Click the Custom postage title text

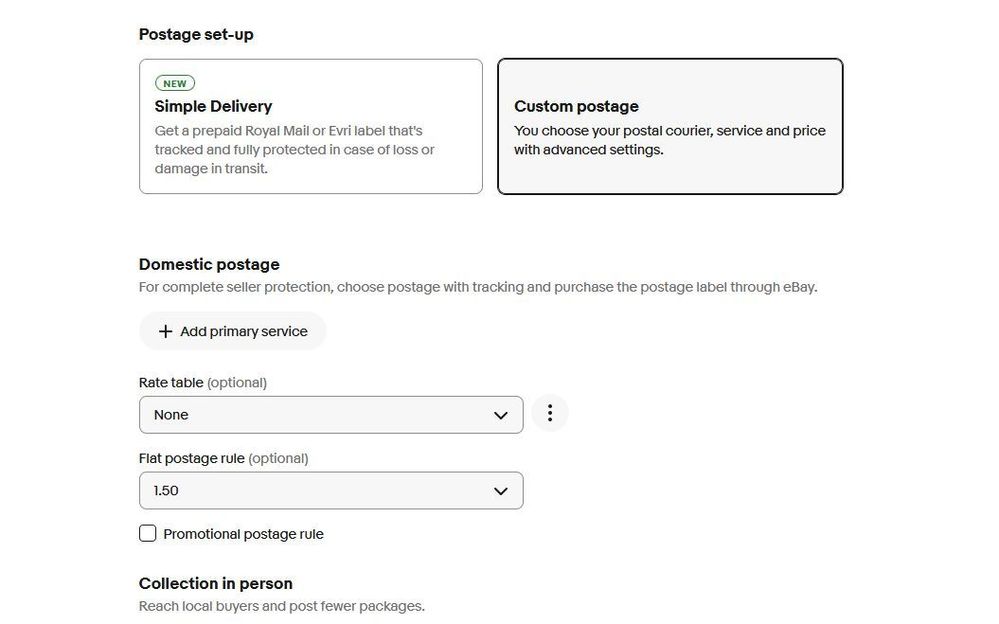click(x=576, y=106)
